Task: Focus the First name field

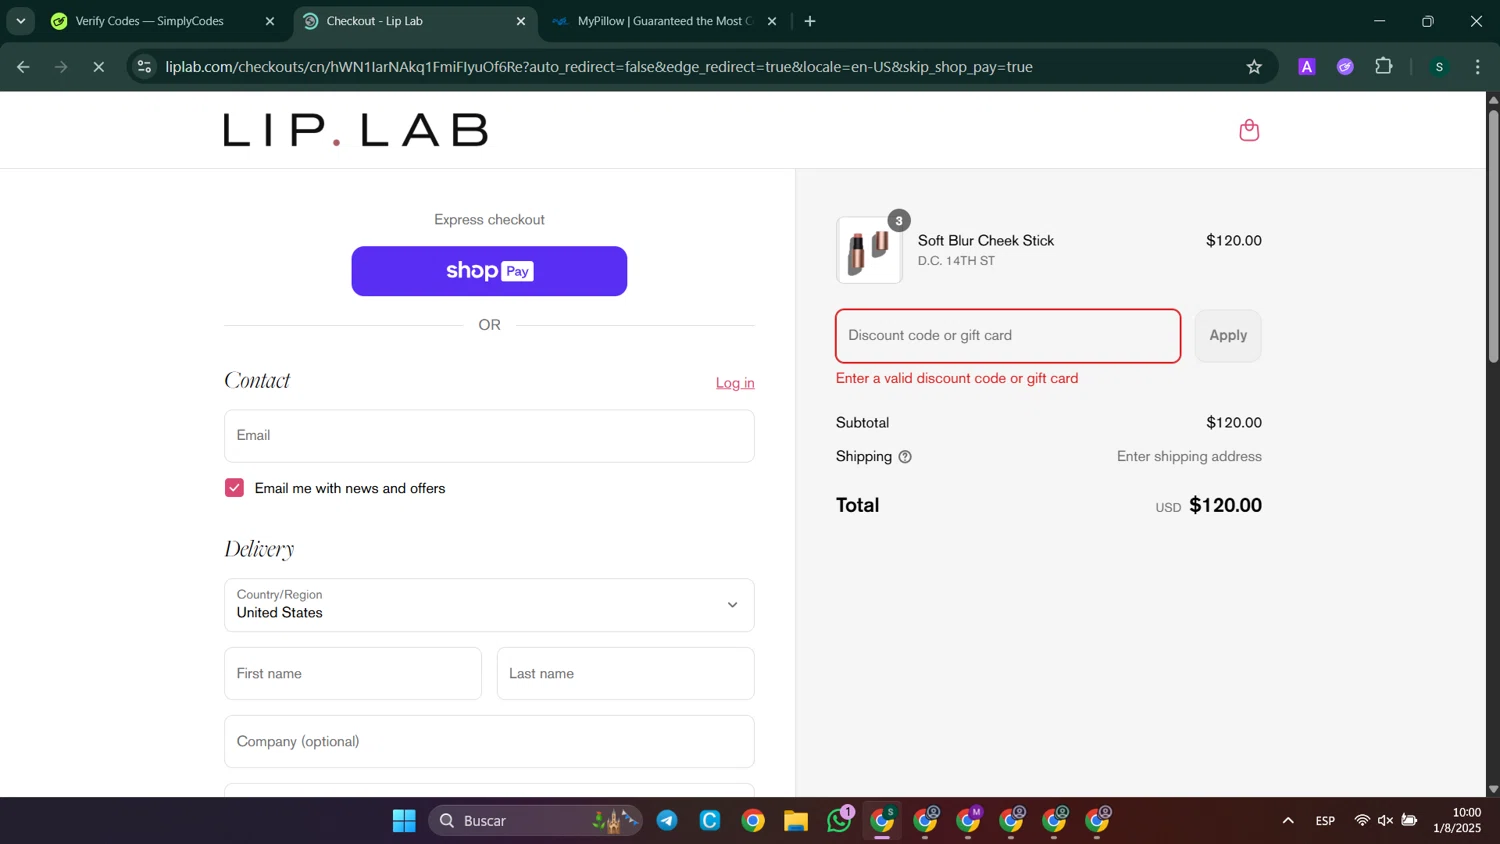Action: [x=353, y=674]
